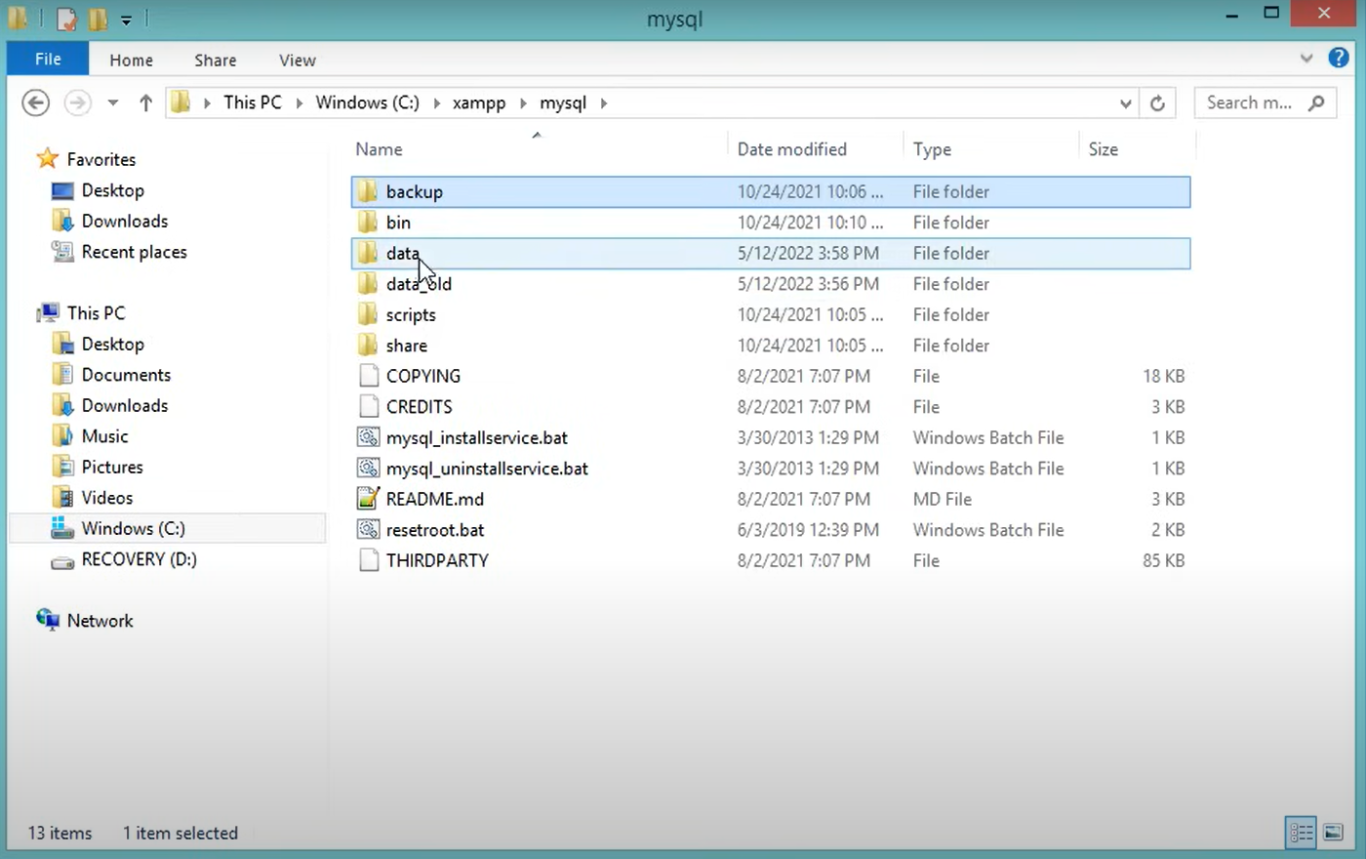Select Downloads in the Favorites list
The image size is (1366, 859).
[x=122, y=221]
